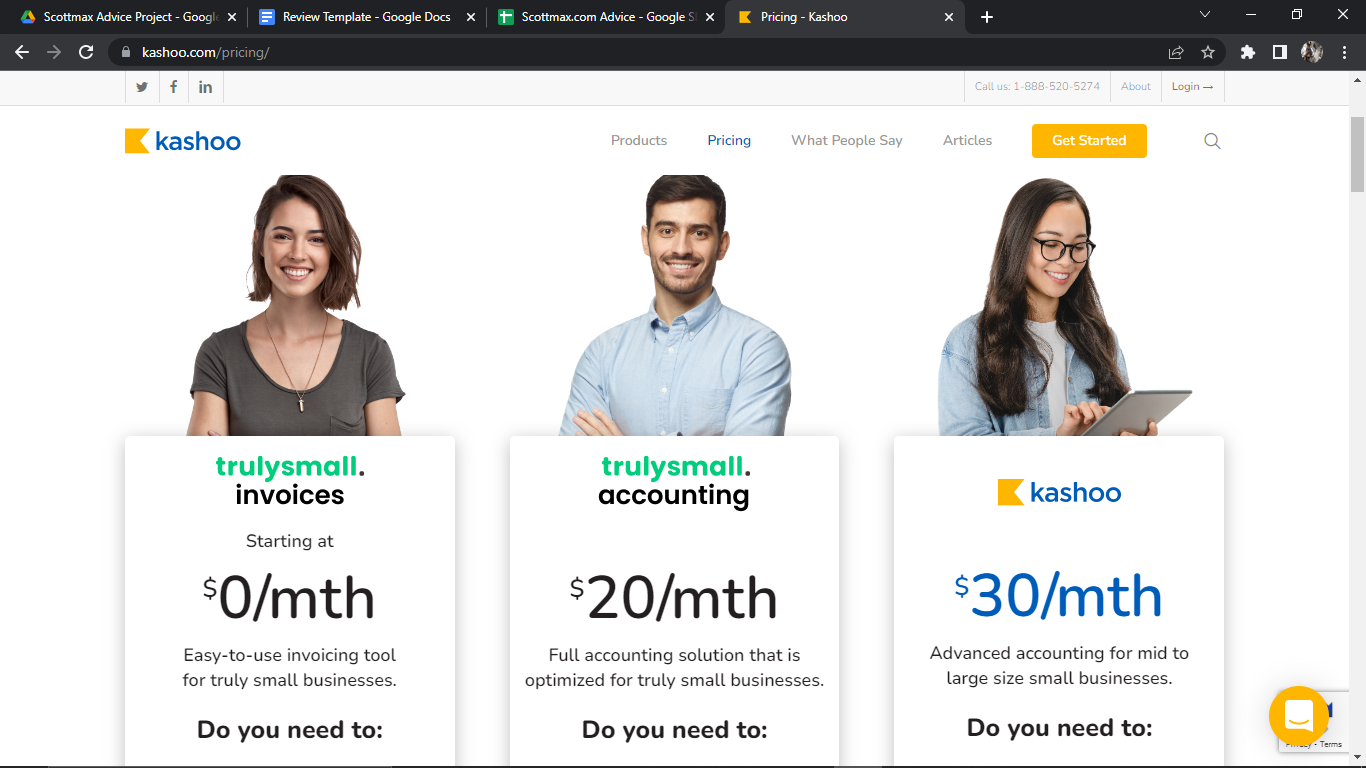Open the Products menu item
The width and height of the screenshot is (1366, 768).
tap(639, 141)
